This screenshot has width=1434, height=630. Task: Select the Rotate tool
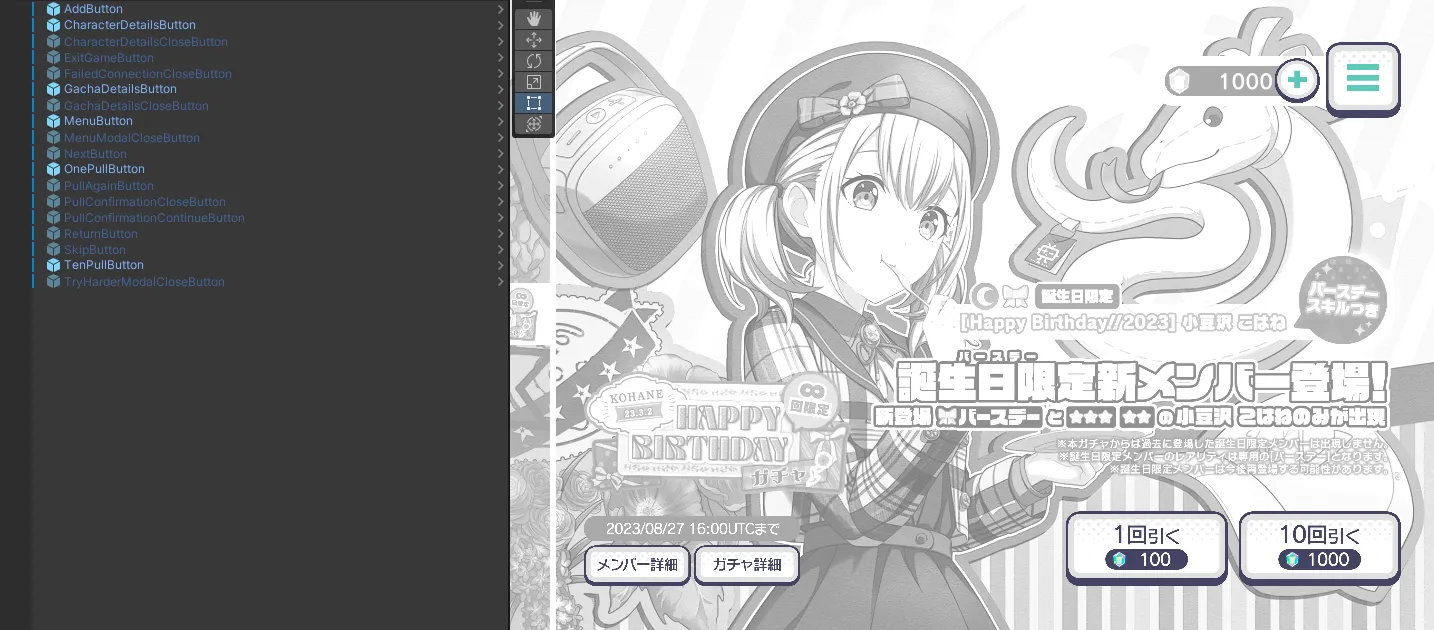tap(534, 60)
